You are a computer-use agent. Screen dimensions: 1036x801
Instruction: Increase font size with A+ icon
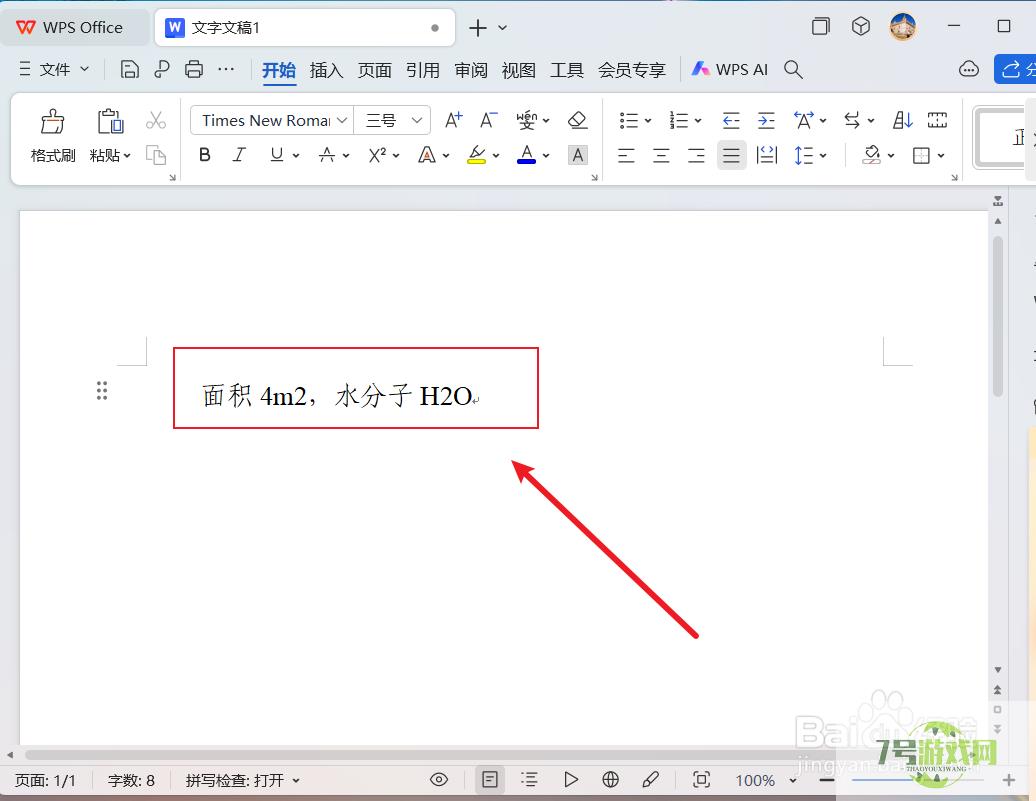[x=453, y=120]
